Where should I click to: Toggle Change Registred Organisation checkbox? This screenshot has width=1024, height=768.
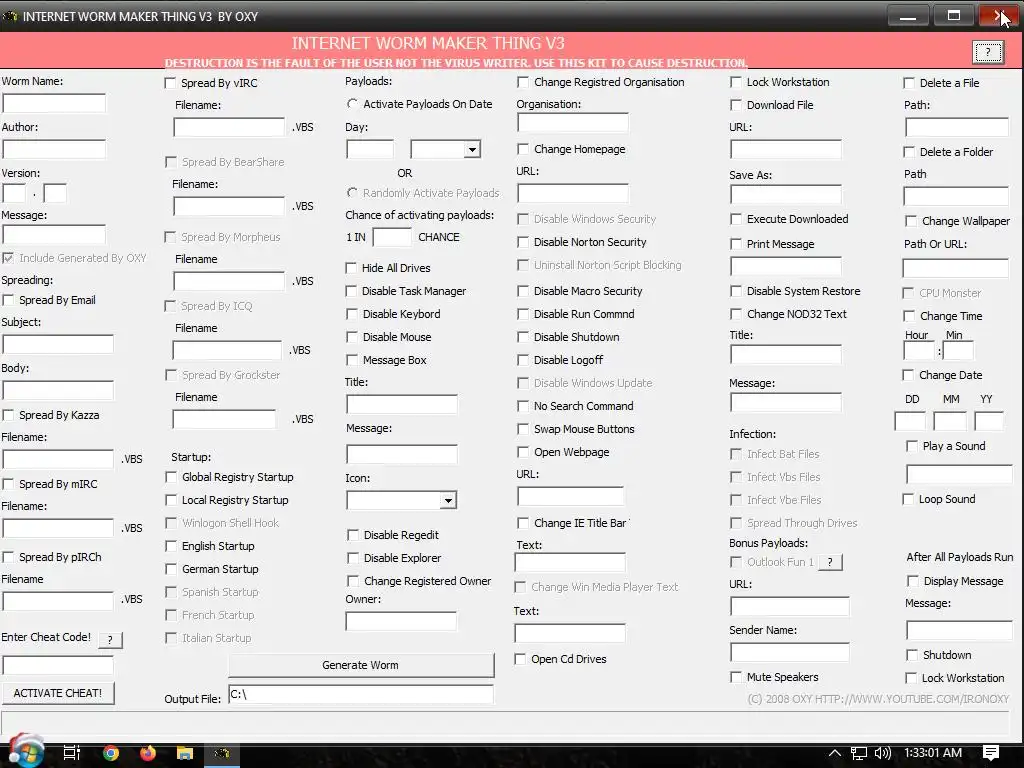pyautogui.click(x=522, y=82)
